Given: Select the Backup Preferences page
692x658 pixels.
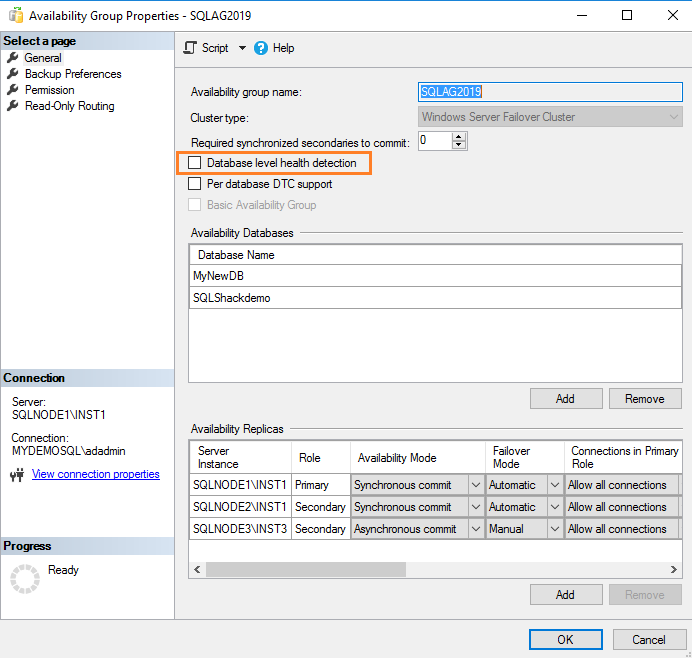Looking at the screenshot, I should pyautogui.click(x=73, y=74).
